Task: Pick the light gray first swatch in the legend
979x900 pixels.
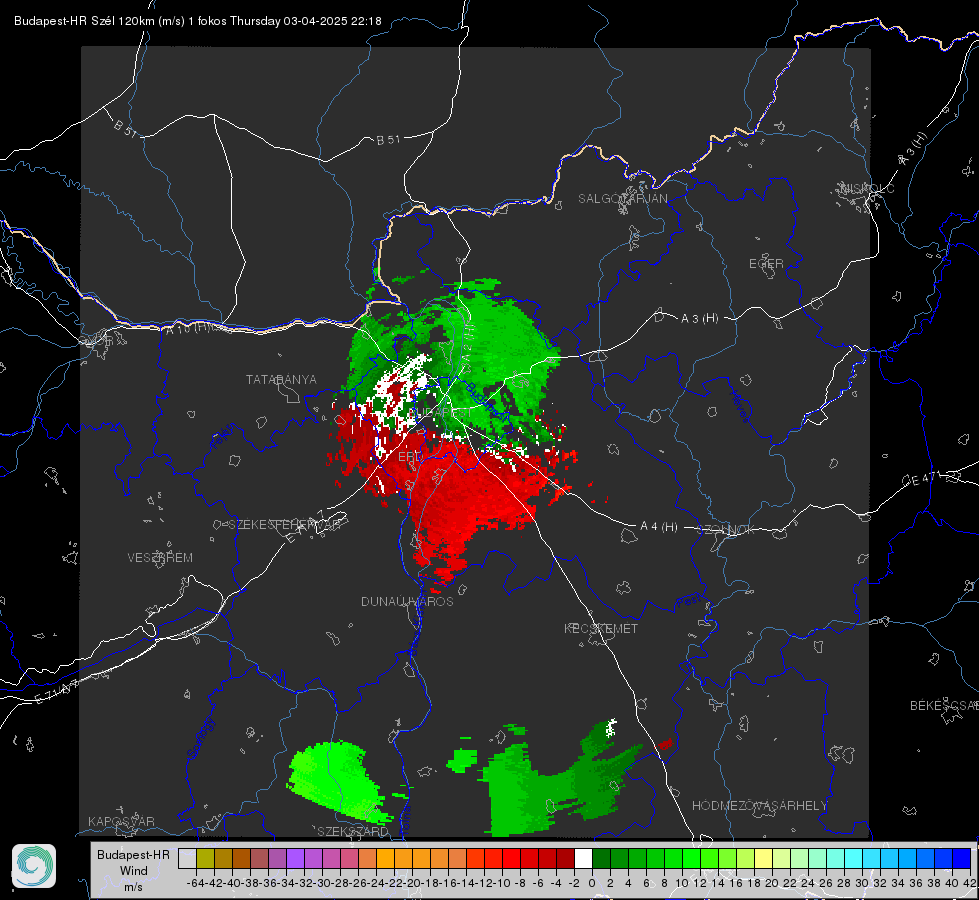Action: (187, 858)
